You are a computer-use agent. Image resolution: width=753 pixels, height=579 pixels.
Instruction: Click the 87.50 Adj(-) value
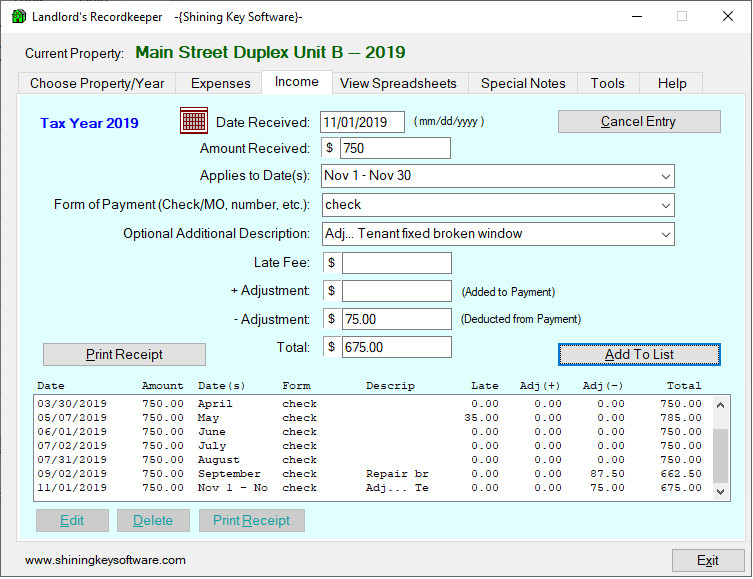607,473
